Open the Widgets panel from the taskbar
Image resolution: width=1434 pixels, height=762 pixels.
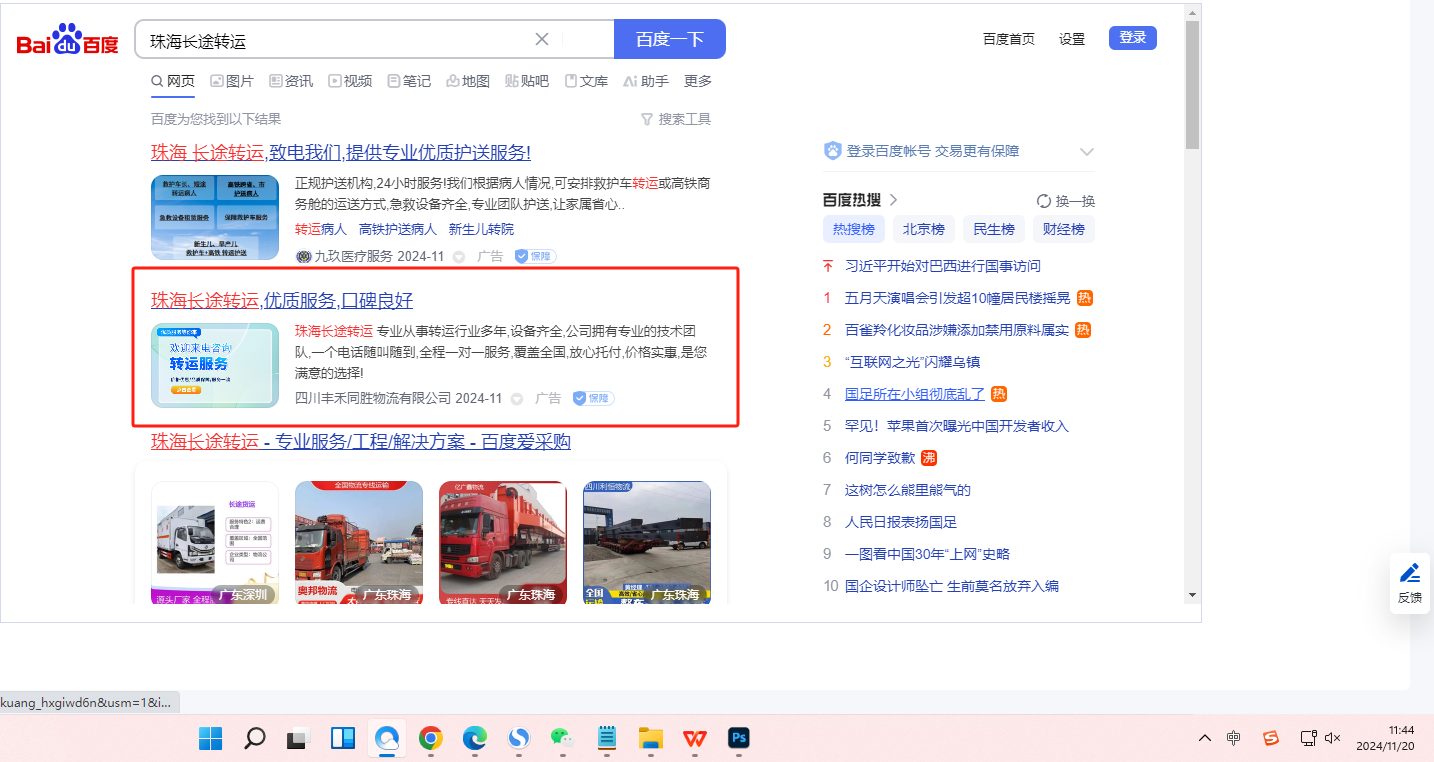click(343, 738)
